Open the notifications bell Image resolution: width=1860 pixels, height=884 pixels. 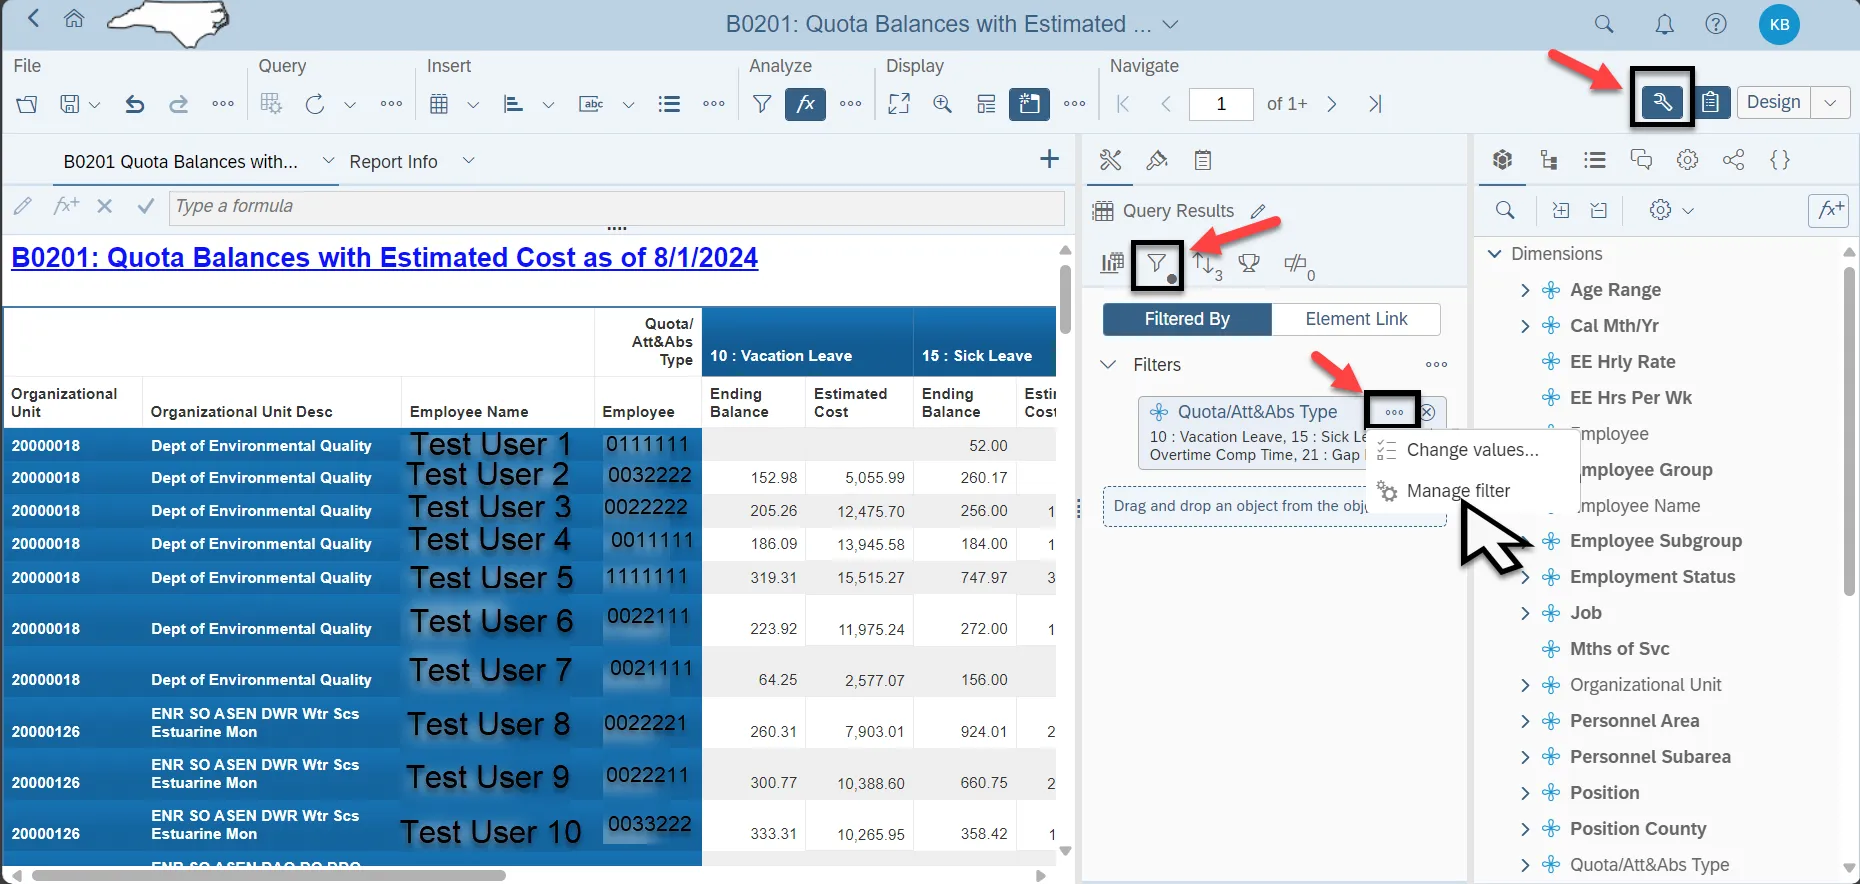pyautogui.click(x=1664, y=24)
